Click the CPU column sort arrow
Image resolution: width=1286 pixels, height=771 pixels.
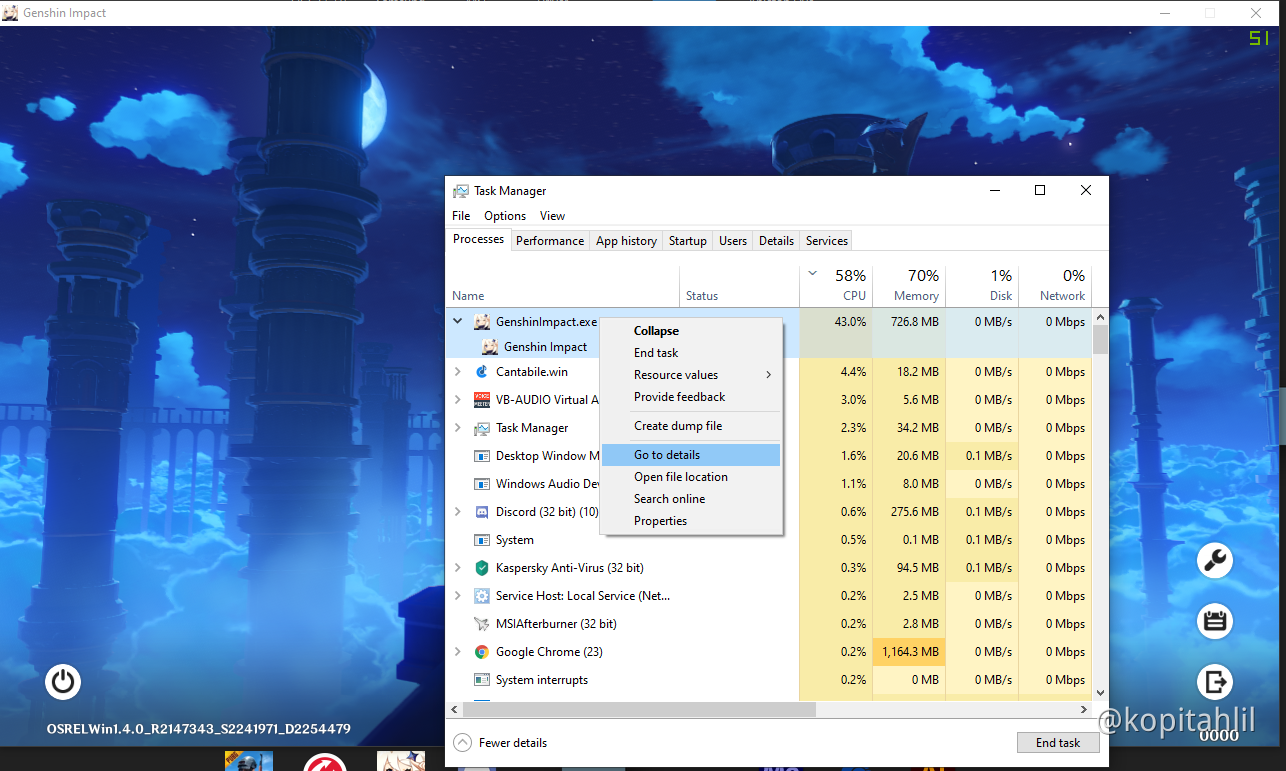click(x=812, y=272)
